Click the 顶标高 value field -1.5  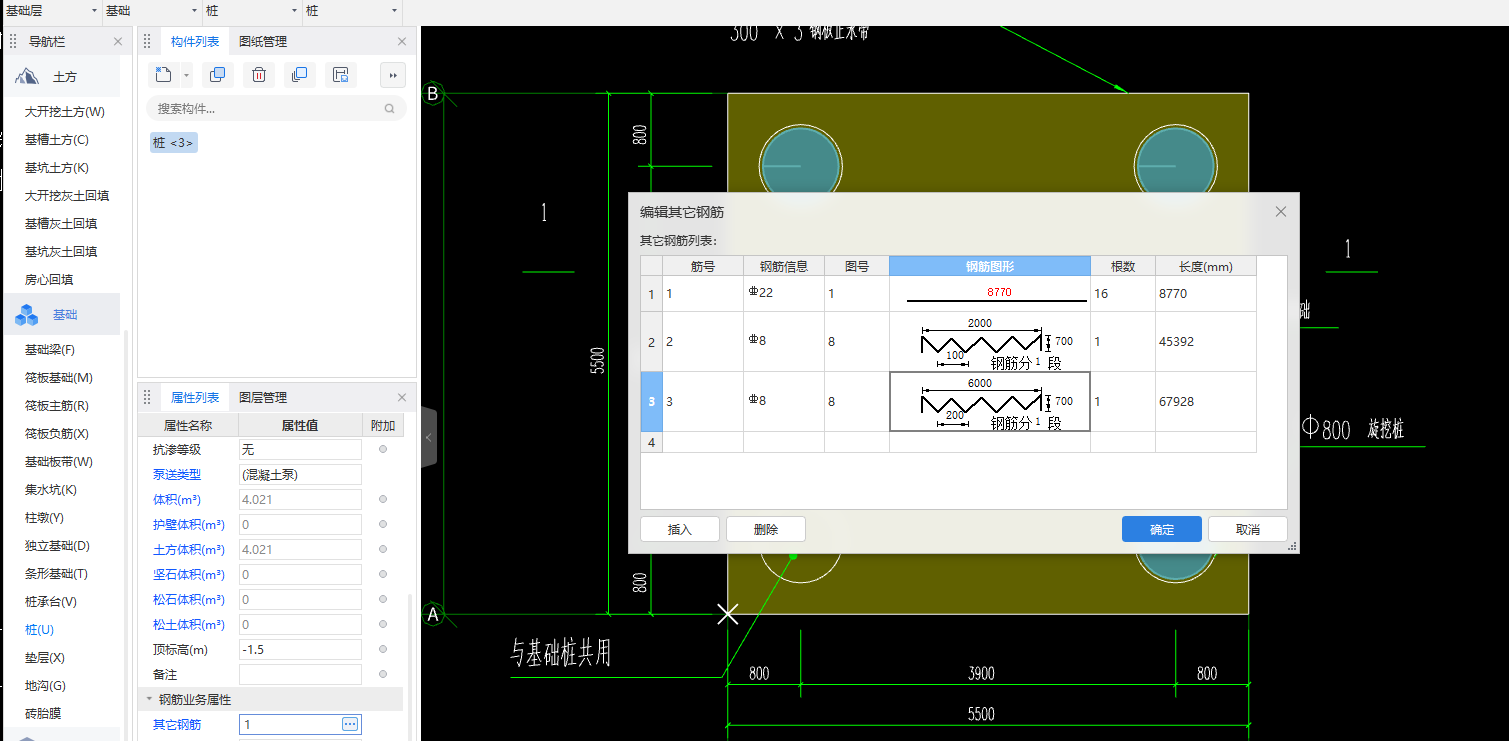coord(300,649)
